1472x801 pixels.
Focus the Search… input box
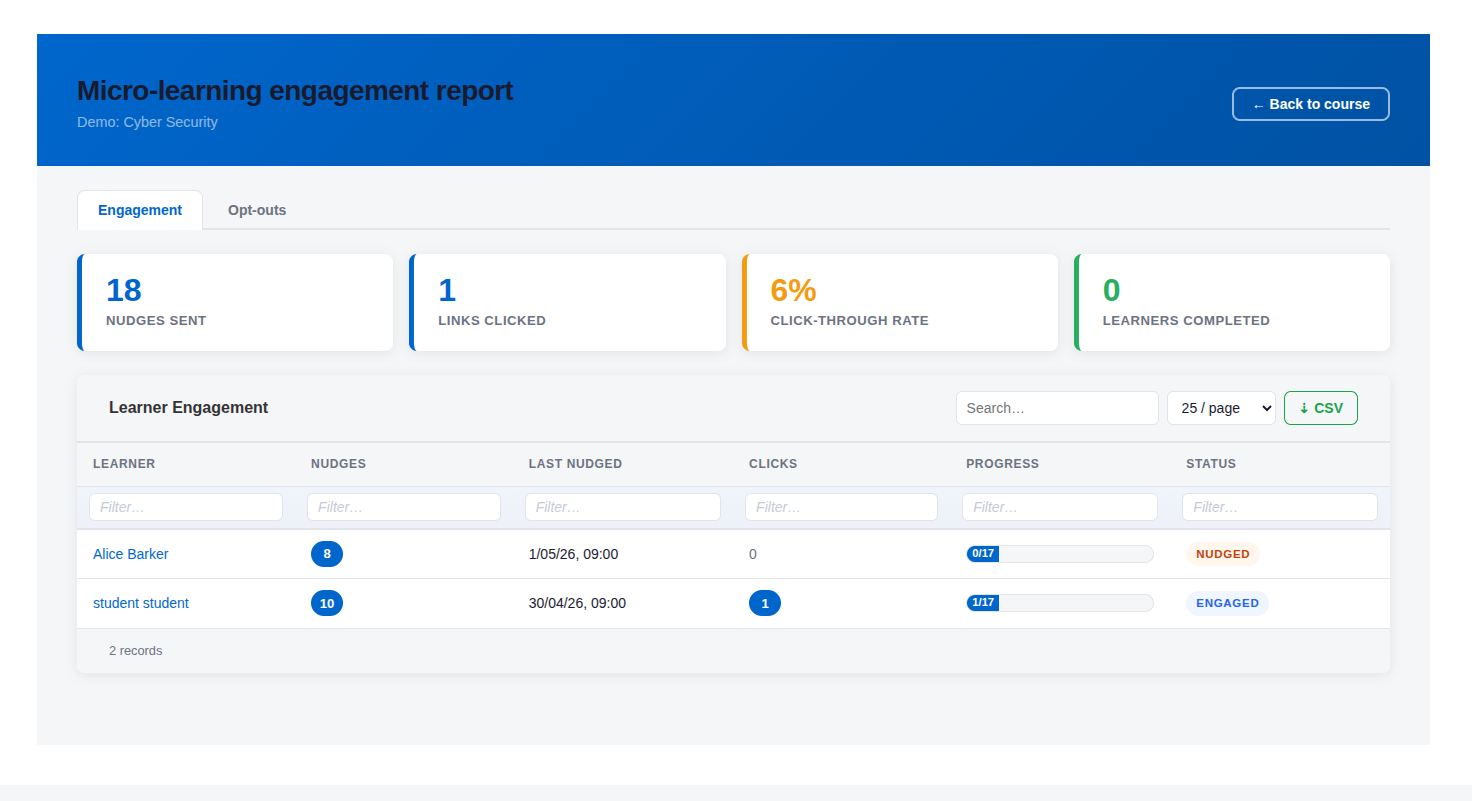coord(1057,408)
